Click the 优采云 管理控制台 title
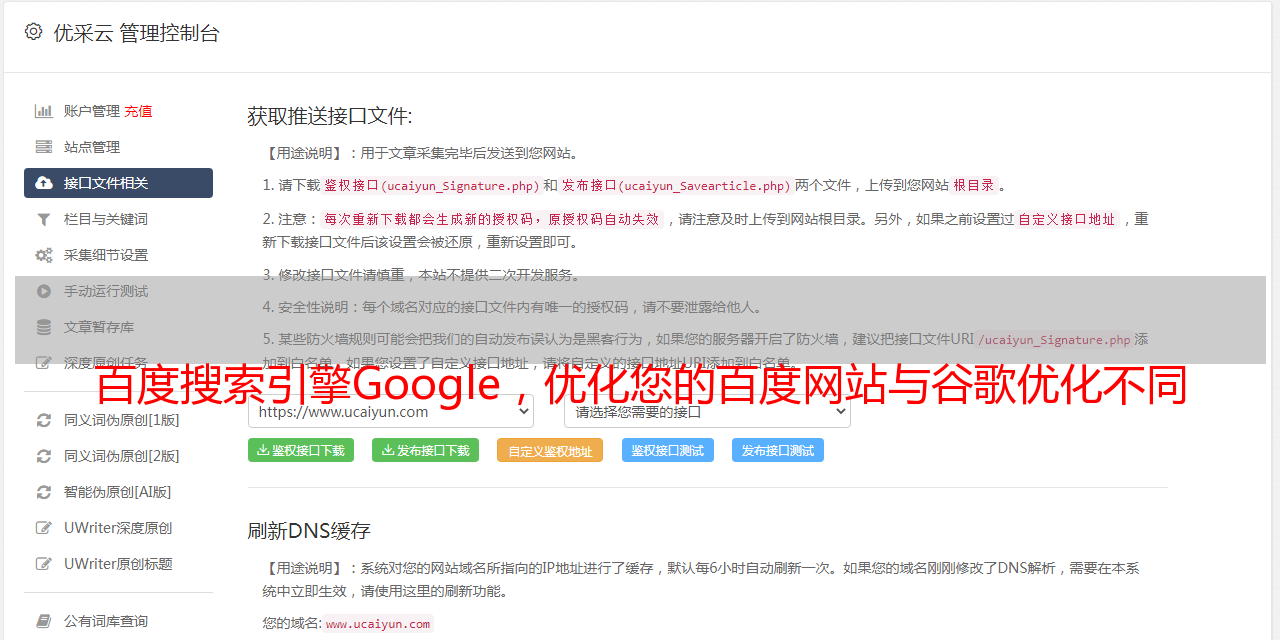 136,33
